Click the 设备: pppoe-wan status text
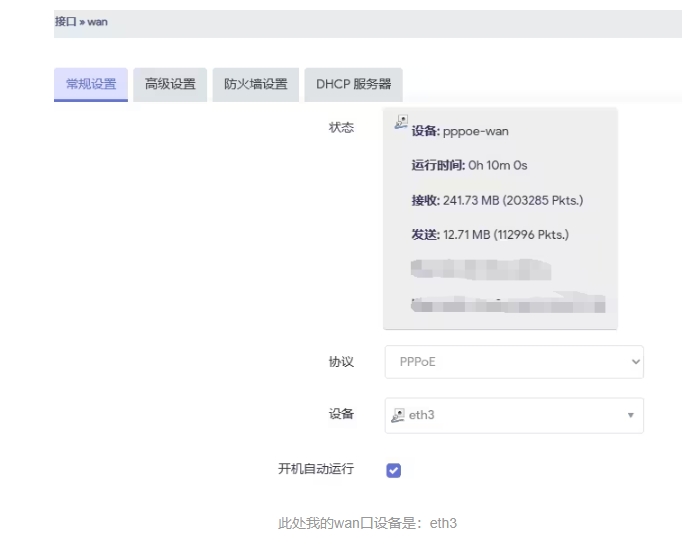This screenshot has height=535, width=692. coord(460,131)
